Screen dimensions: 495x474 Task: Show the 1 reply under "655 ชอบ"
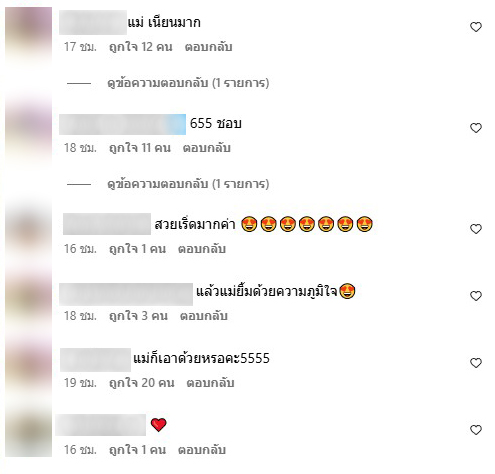(x=188, y=184)
